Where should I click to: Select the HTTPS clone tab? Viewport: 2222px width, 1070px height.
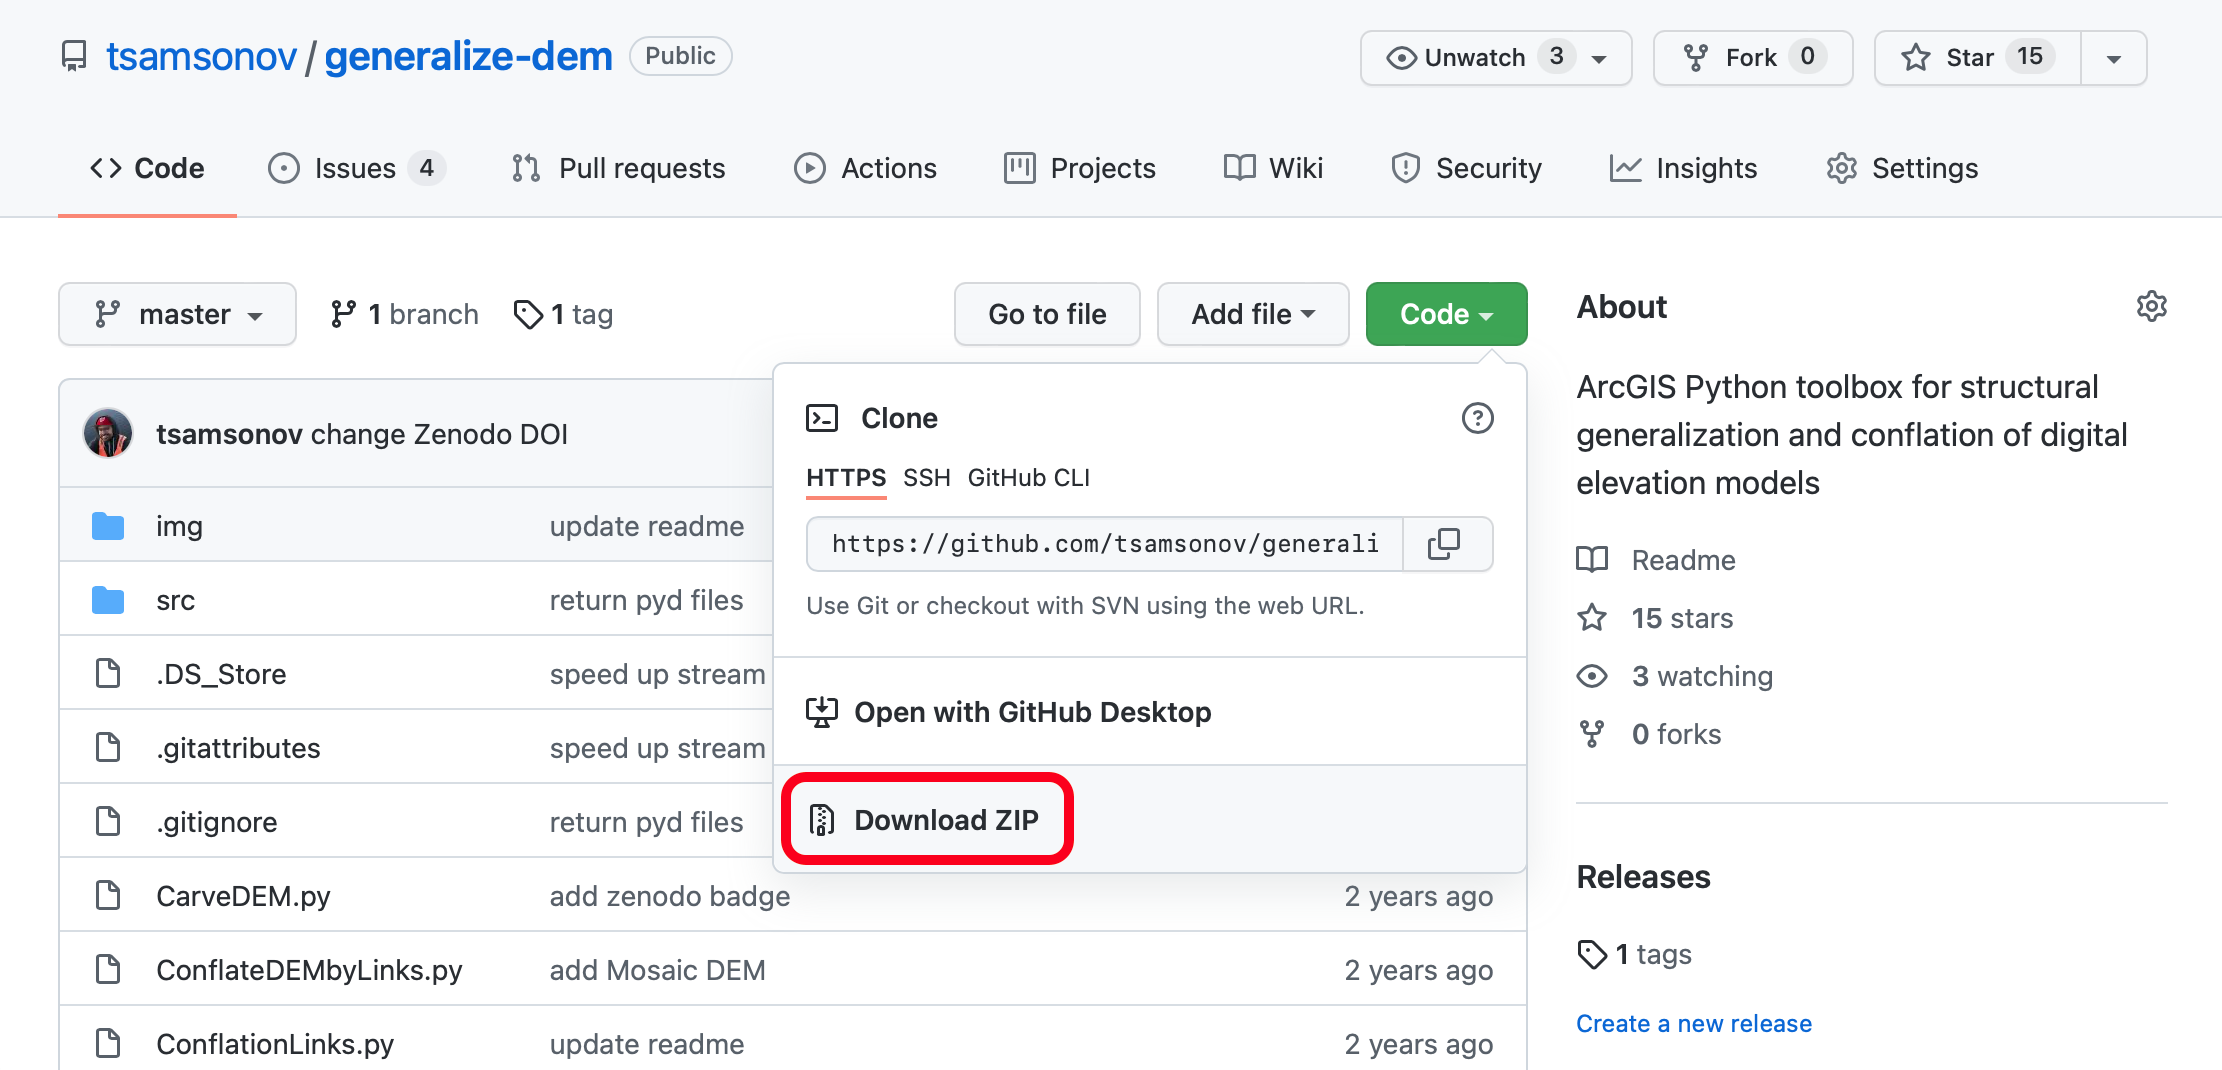tap(846, 478)
